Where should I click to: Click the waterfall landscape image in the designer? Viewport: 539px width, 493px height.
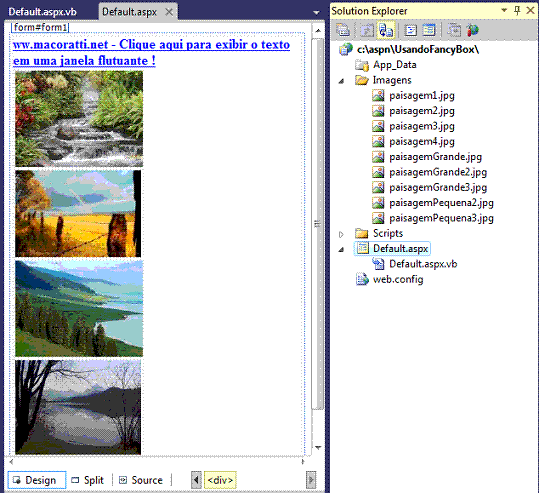(x=79, y=119)
